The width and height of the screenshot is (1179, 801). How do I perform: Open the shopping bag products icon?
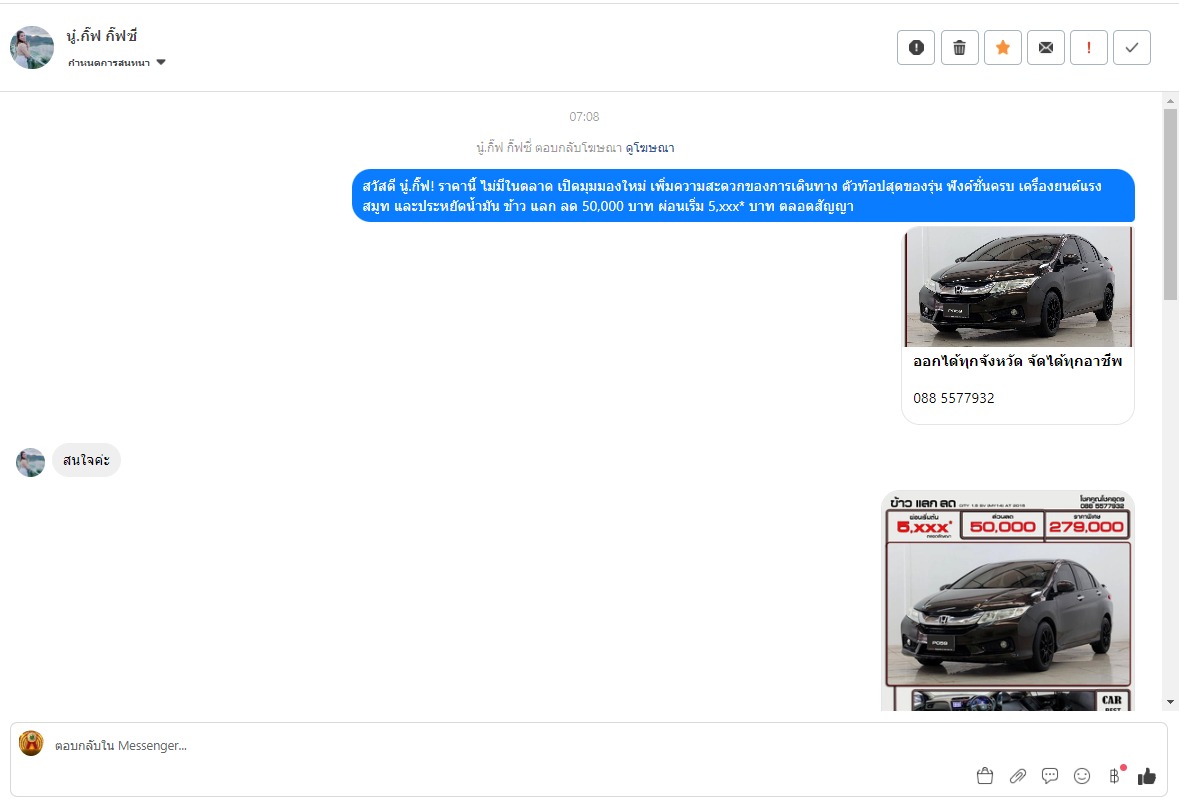click(x=985, y=776)
